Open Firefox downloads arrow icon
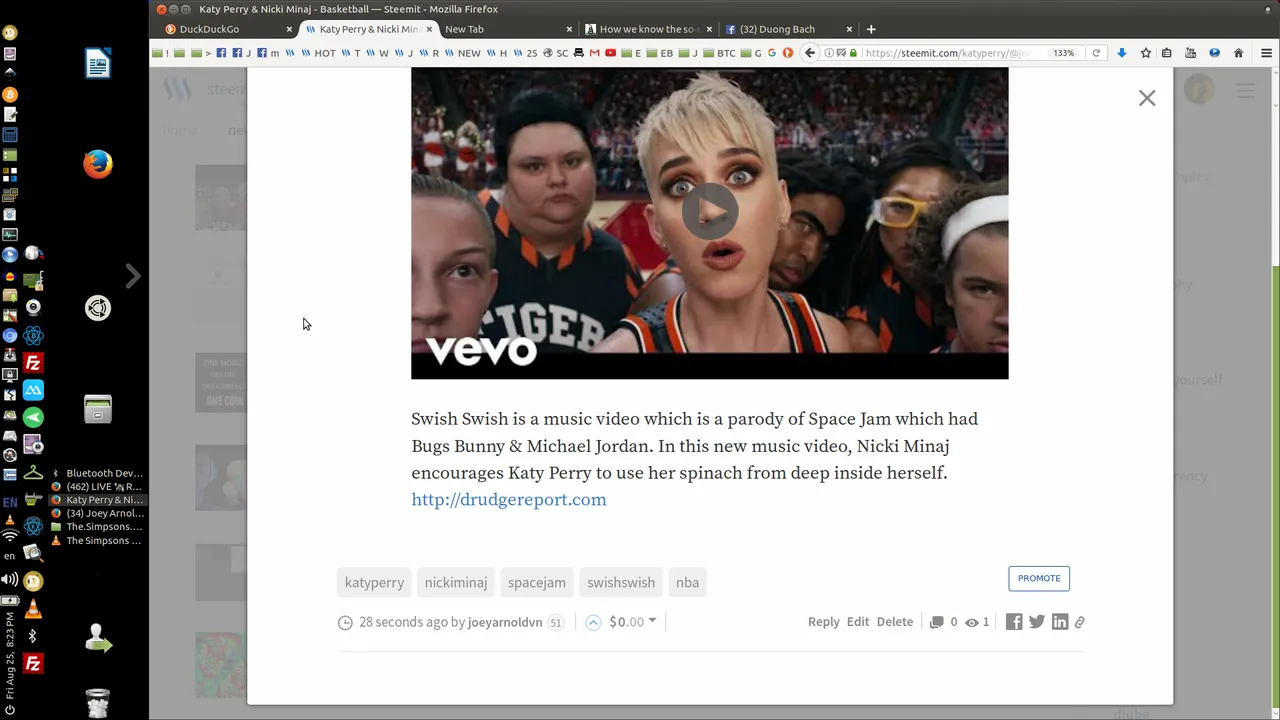1280x720 pixels. (1122, 53)
